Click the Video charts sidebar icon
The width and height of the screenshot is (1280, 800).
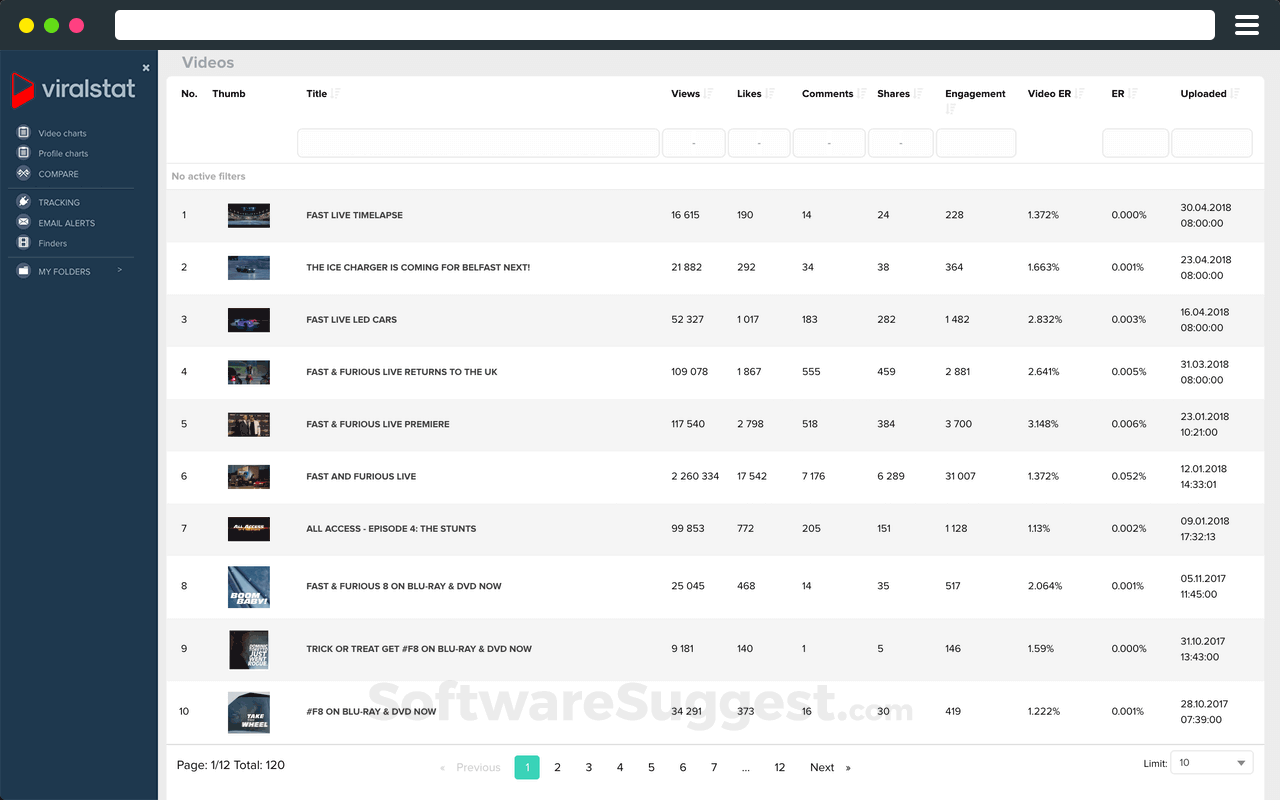pos(23,132)
